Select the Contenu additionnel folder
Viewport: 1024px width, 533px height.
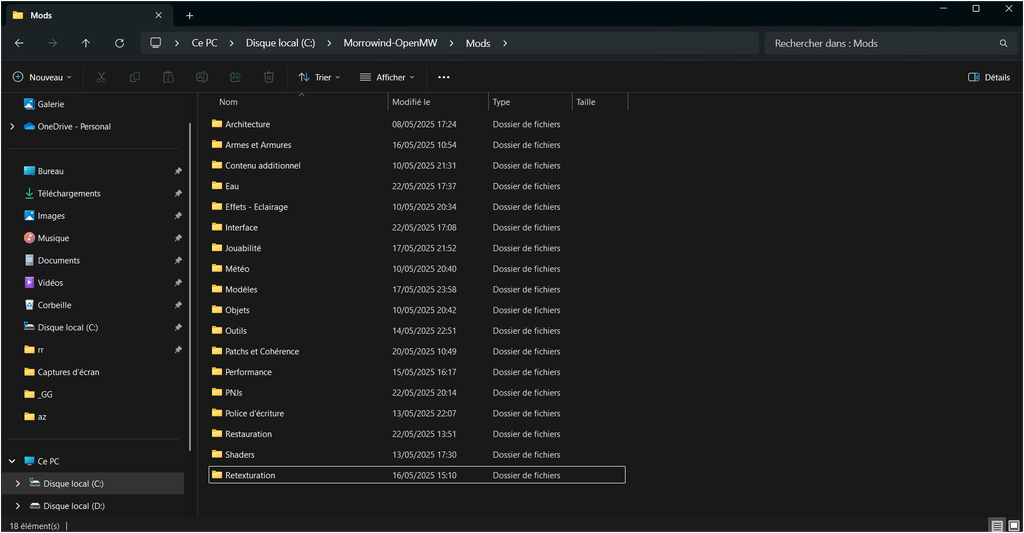[x=417, y=165]
